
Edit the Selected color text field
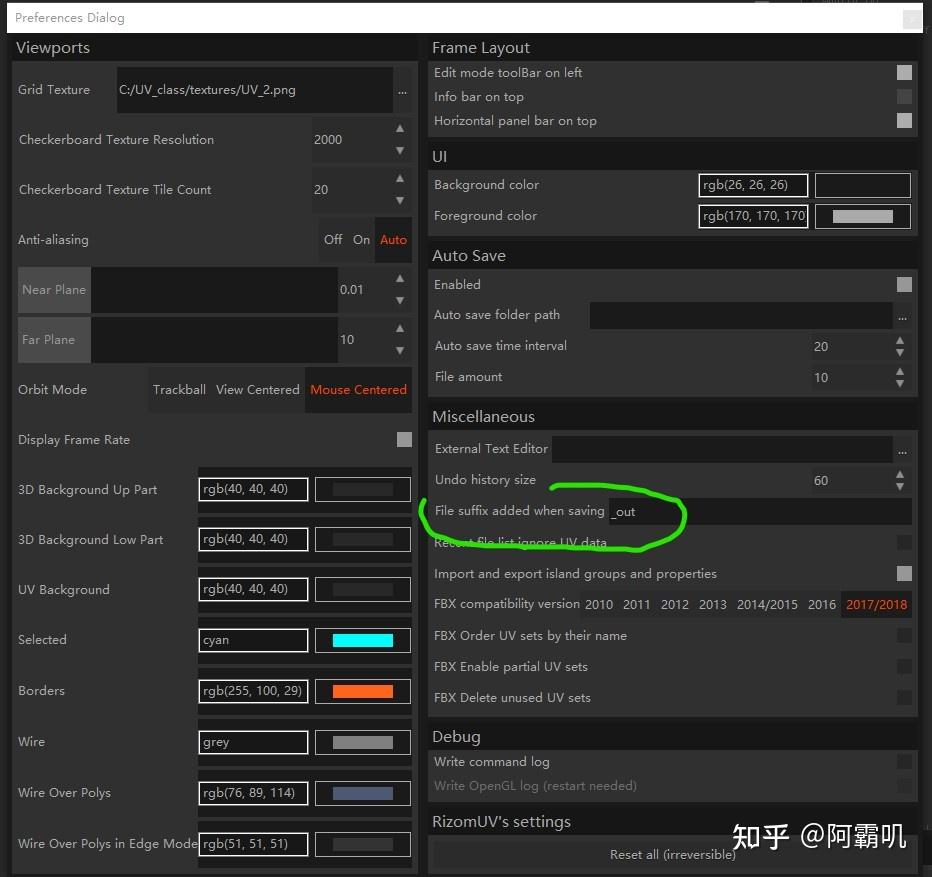[253, 640]
